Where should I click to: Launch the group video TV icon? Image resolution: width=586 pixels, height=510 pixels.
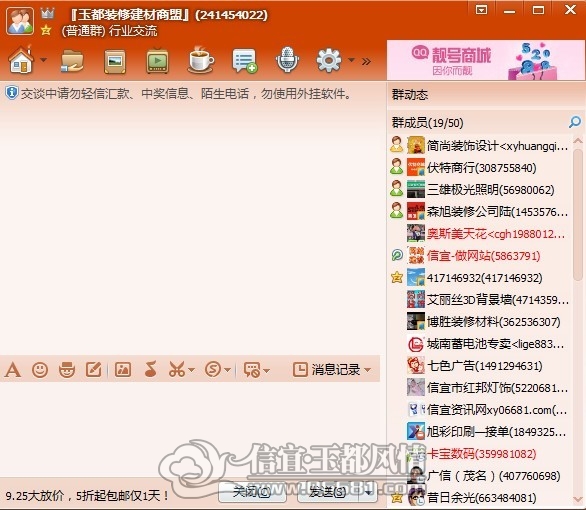point(157,61)
